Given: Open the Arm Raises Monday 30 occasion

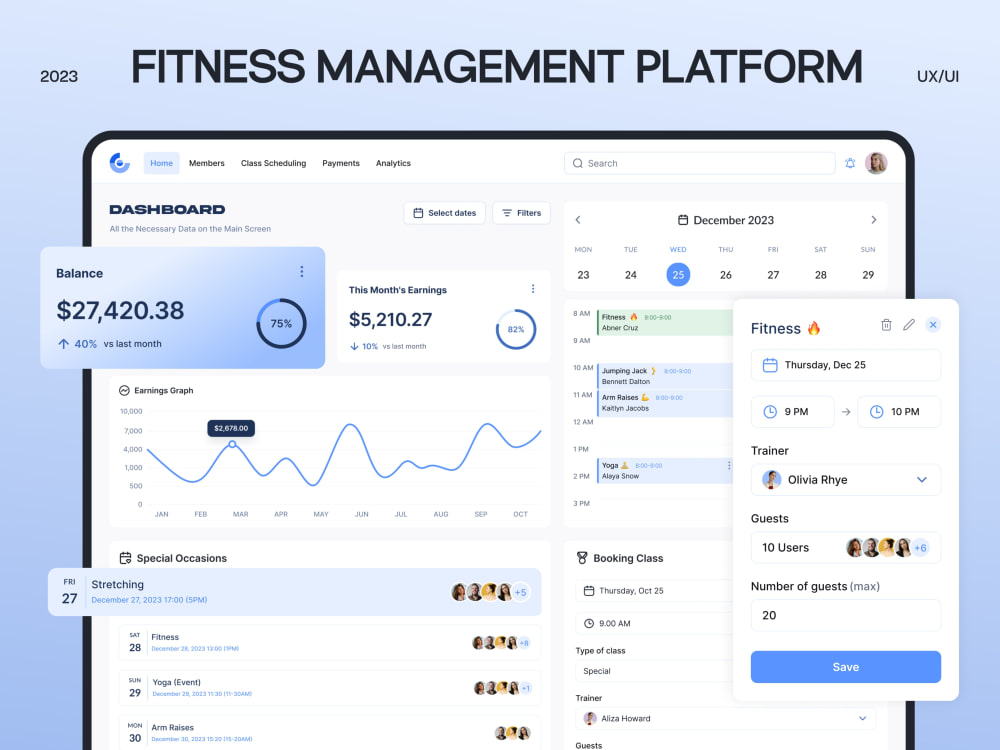Looking at the screenshot, I should point(330,733).
